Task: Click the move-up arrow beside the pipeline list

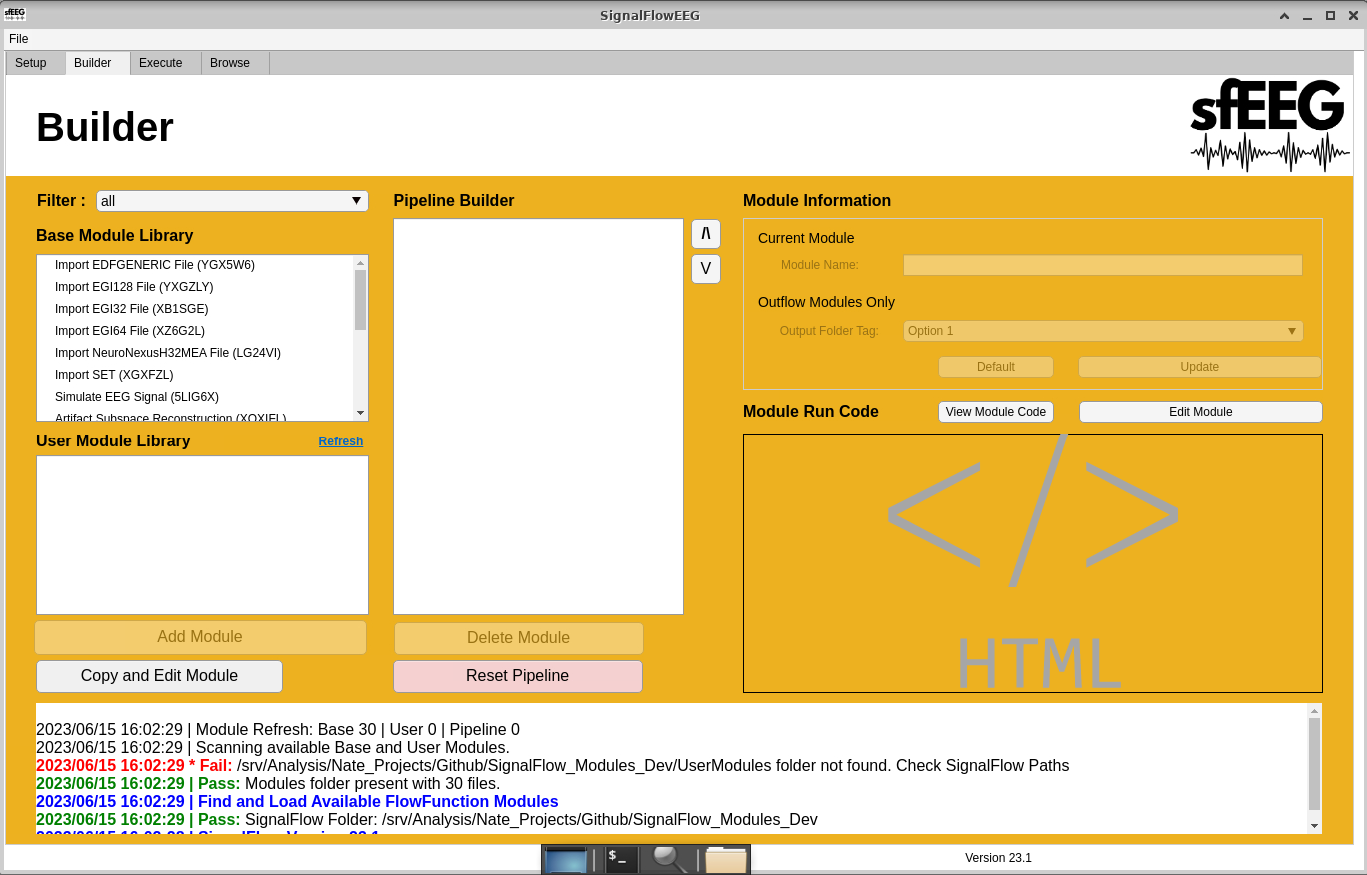Action: point(705,234)
